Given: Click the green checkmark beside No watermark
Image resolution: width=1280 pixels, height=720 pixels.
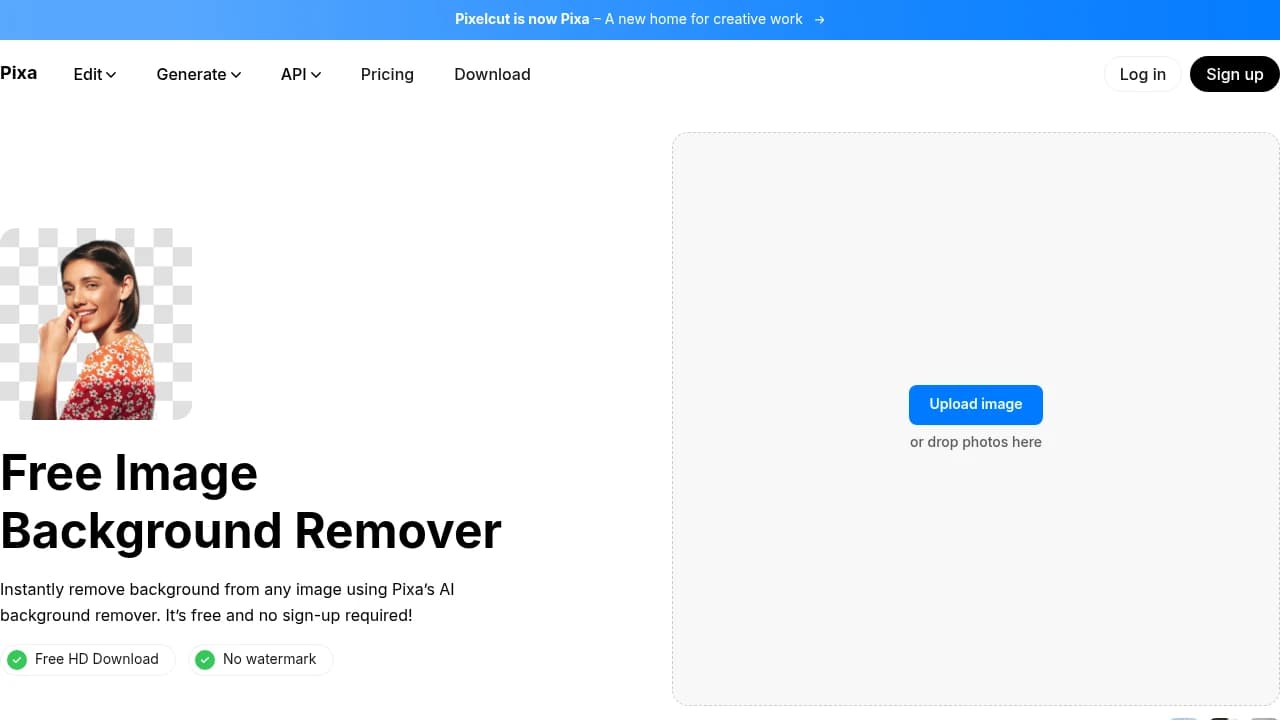Looking at the screenshot, I should point(205,659).
